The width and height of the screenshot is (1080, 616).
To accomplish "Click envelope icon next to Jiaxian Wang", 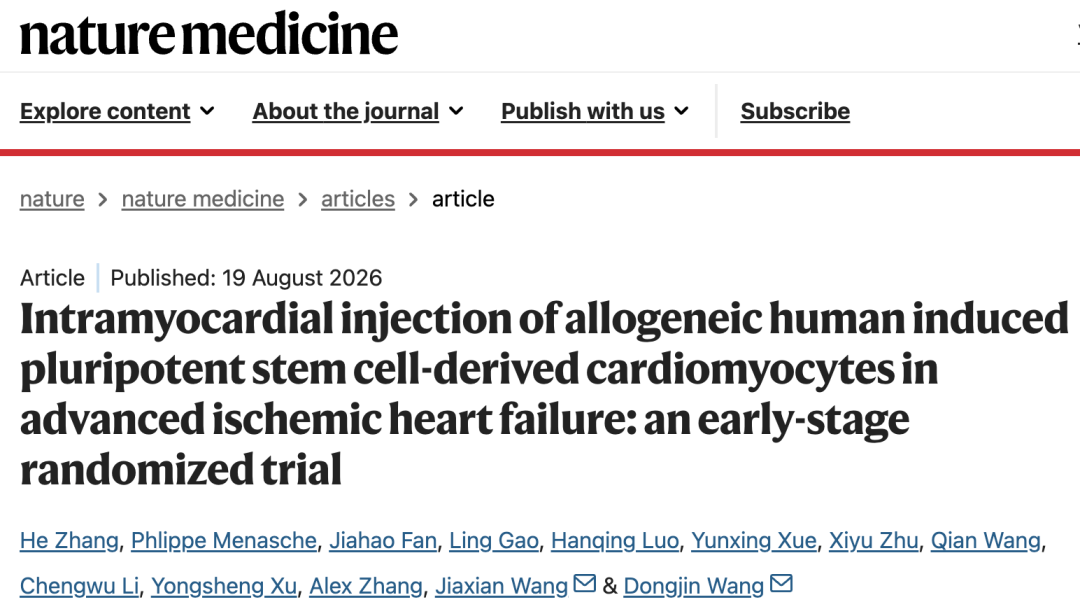I will (x=585, y=584).
